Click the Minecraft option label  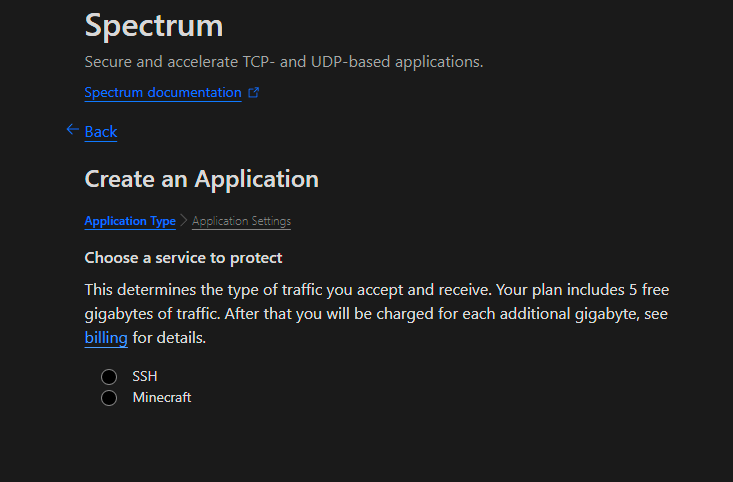(162, 398)
